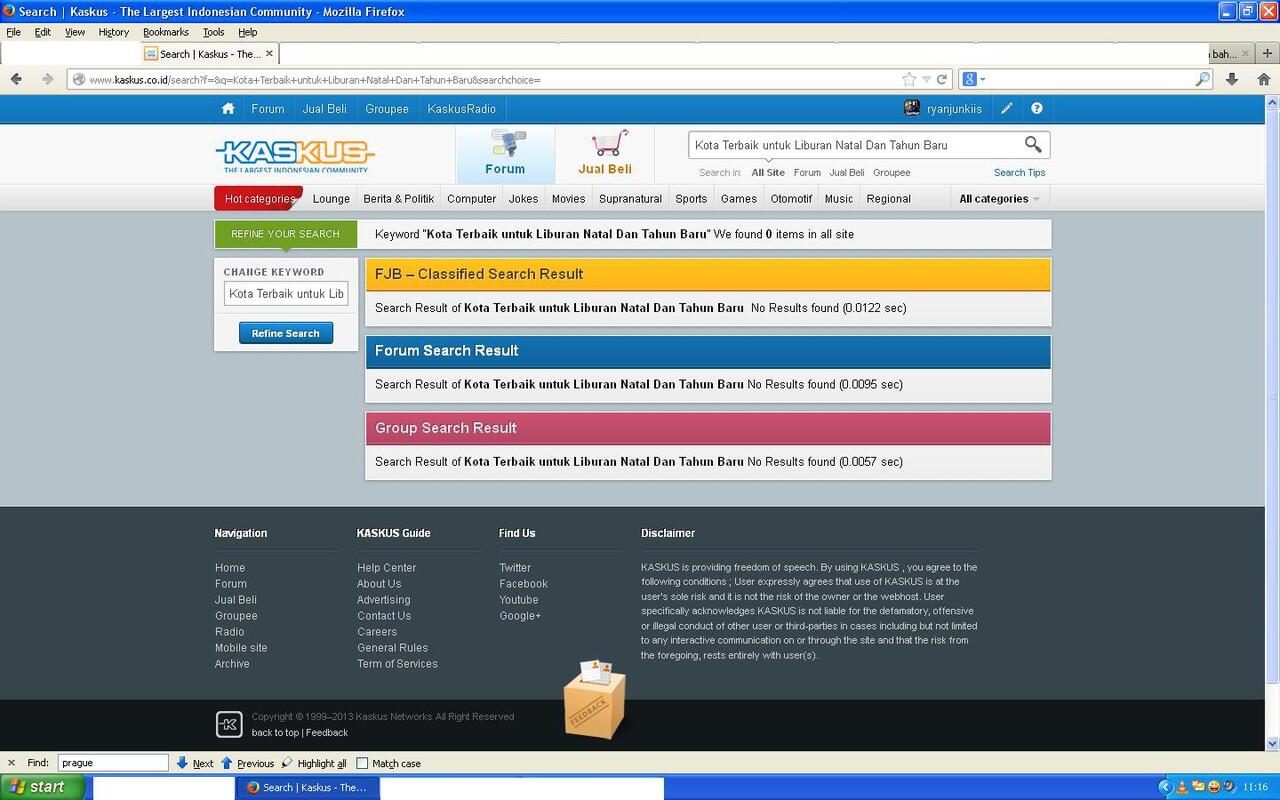Screen dimensions: 1280x800
Task: Find previous match arrow
Action: [x=247, y=763]
